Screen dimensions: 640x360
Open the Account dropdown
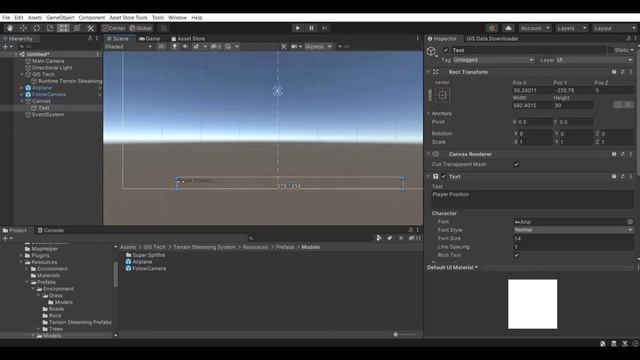535,28
